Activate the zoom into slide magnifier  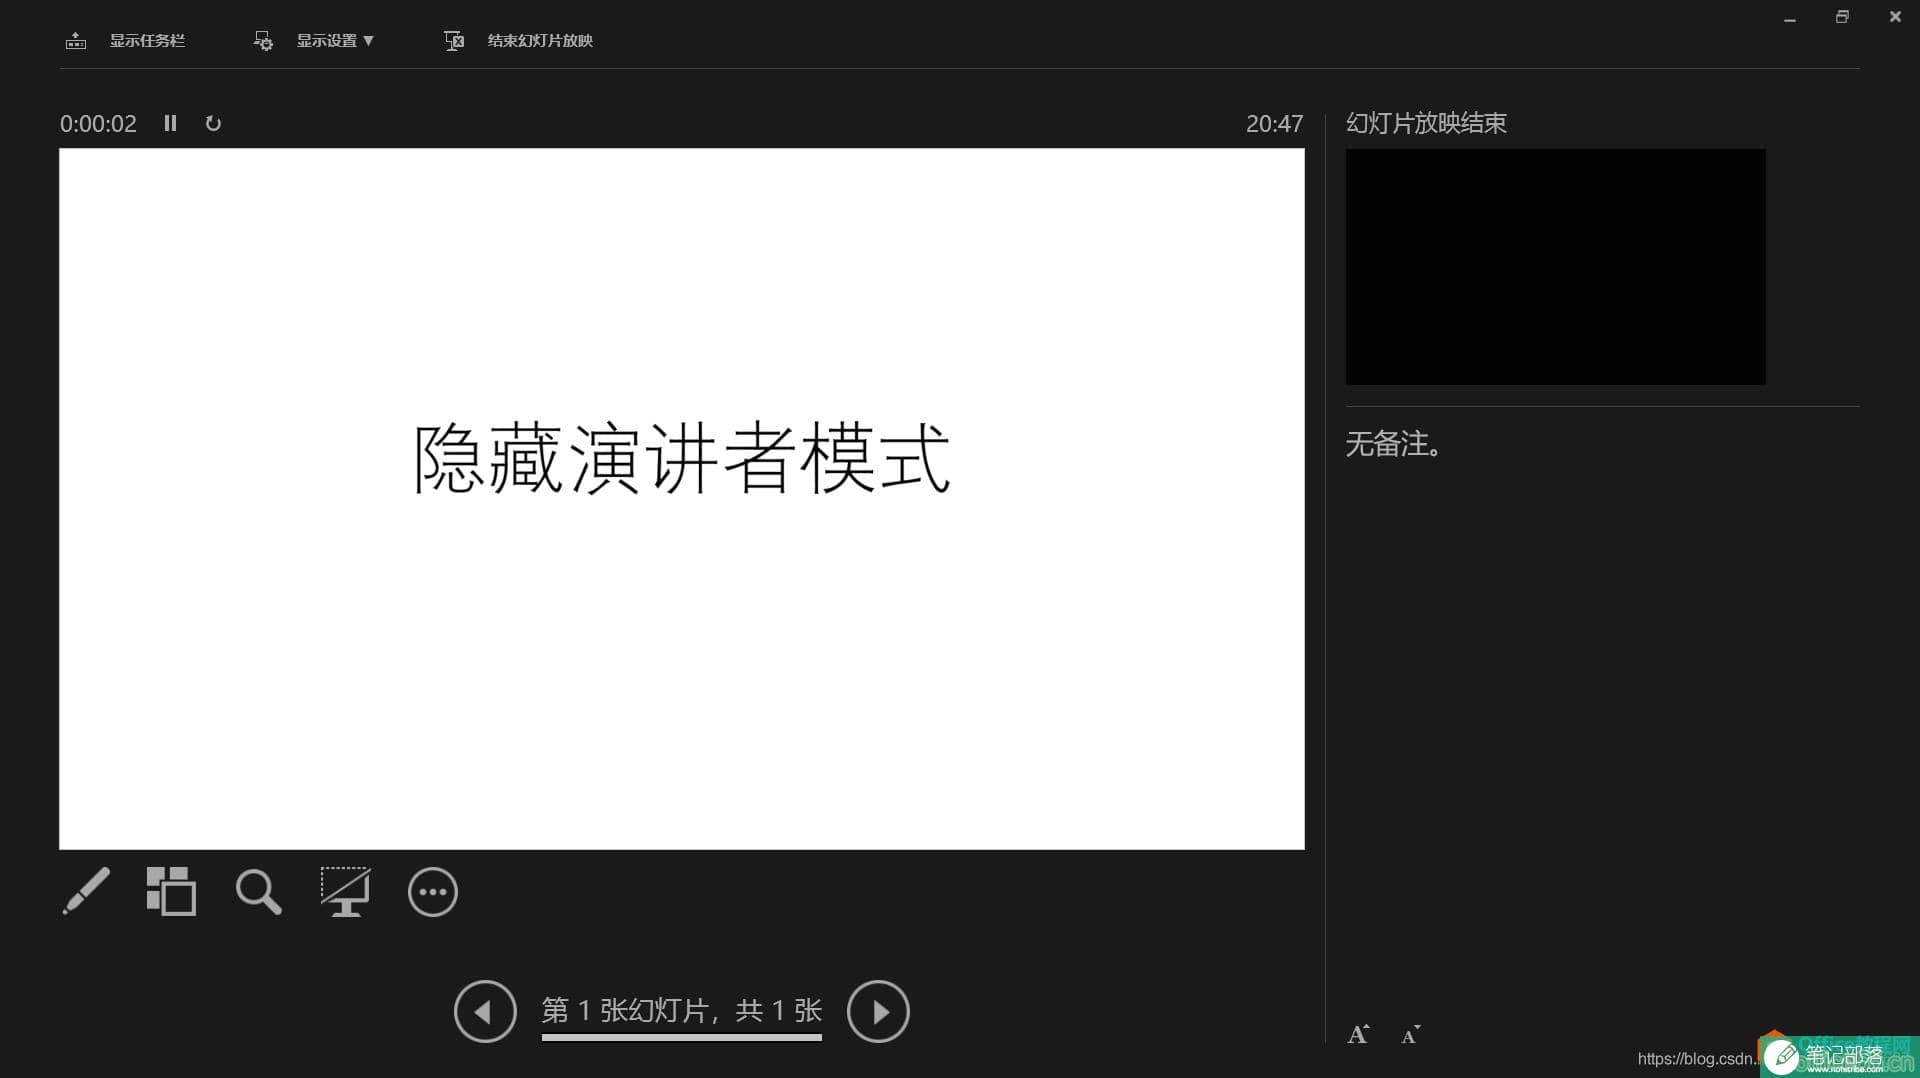(x=258, y=891)
